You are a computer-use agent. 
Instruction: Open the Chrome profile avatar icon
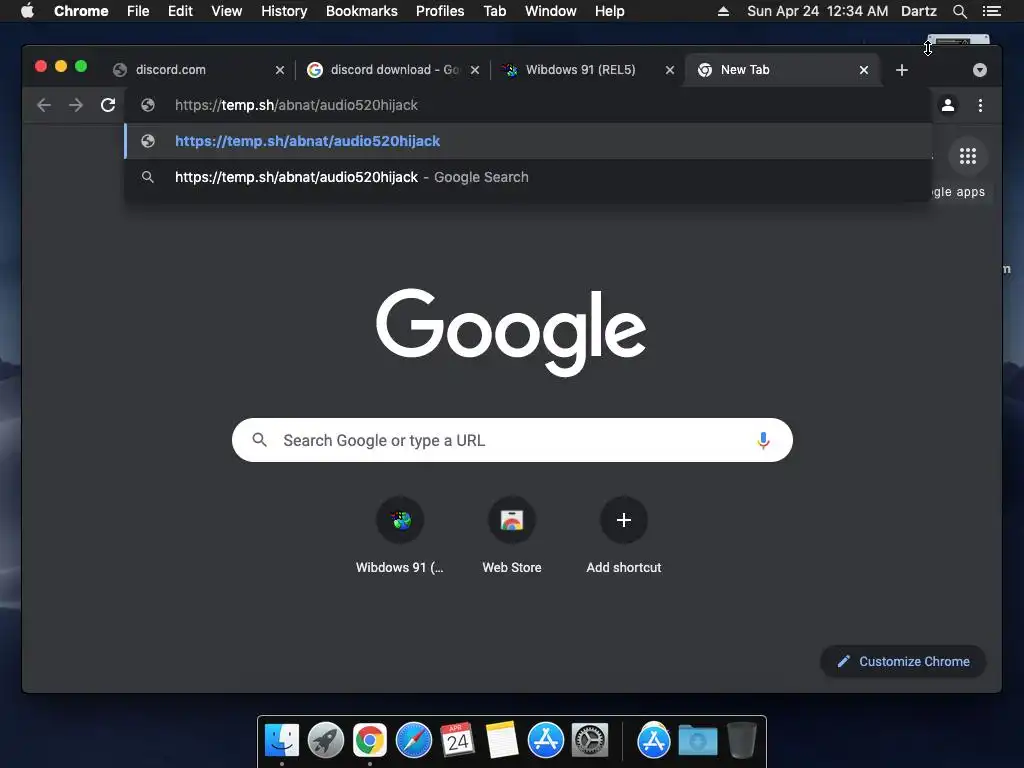click(948, 105)
